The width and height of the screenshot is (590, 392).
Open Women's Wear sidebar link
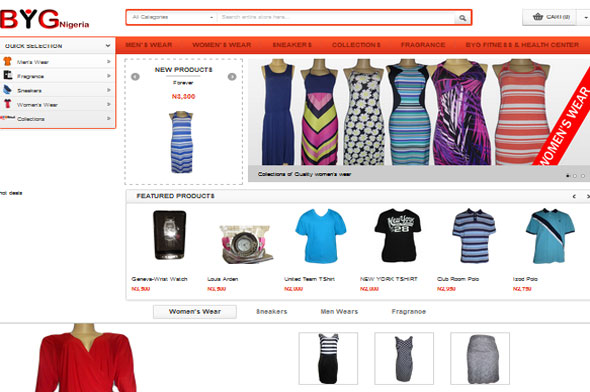click(x=37, y=105)
